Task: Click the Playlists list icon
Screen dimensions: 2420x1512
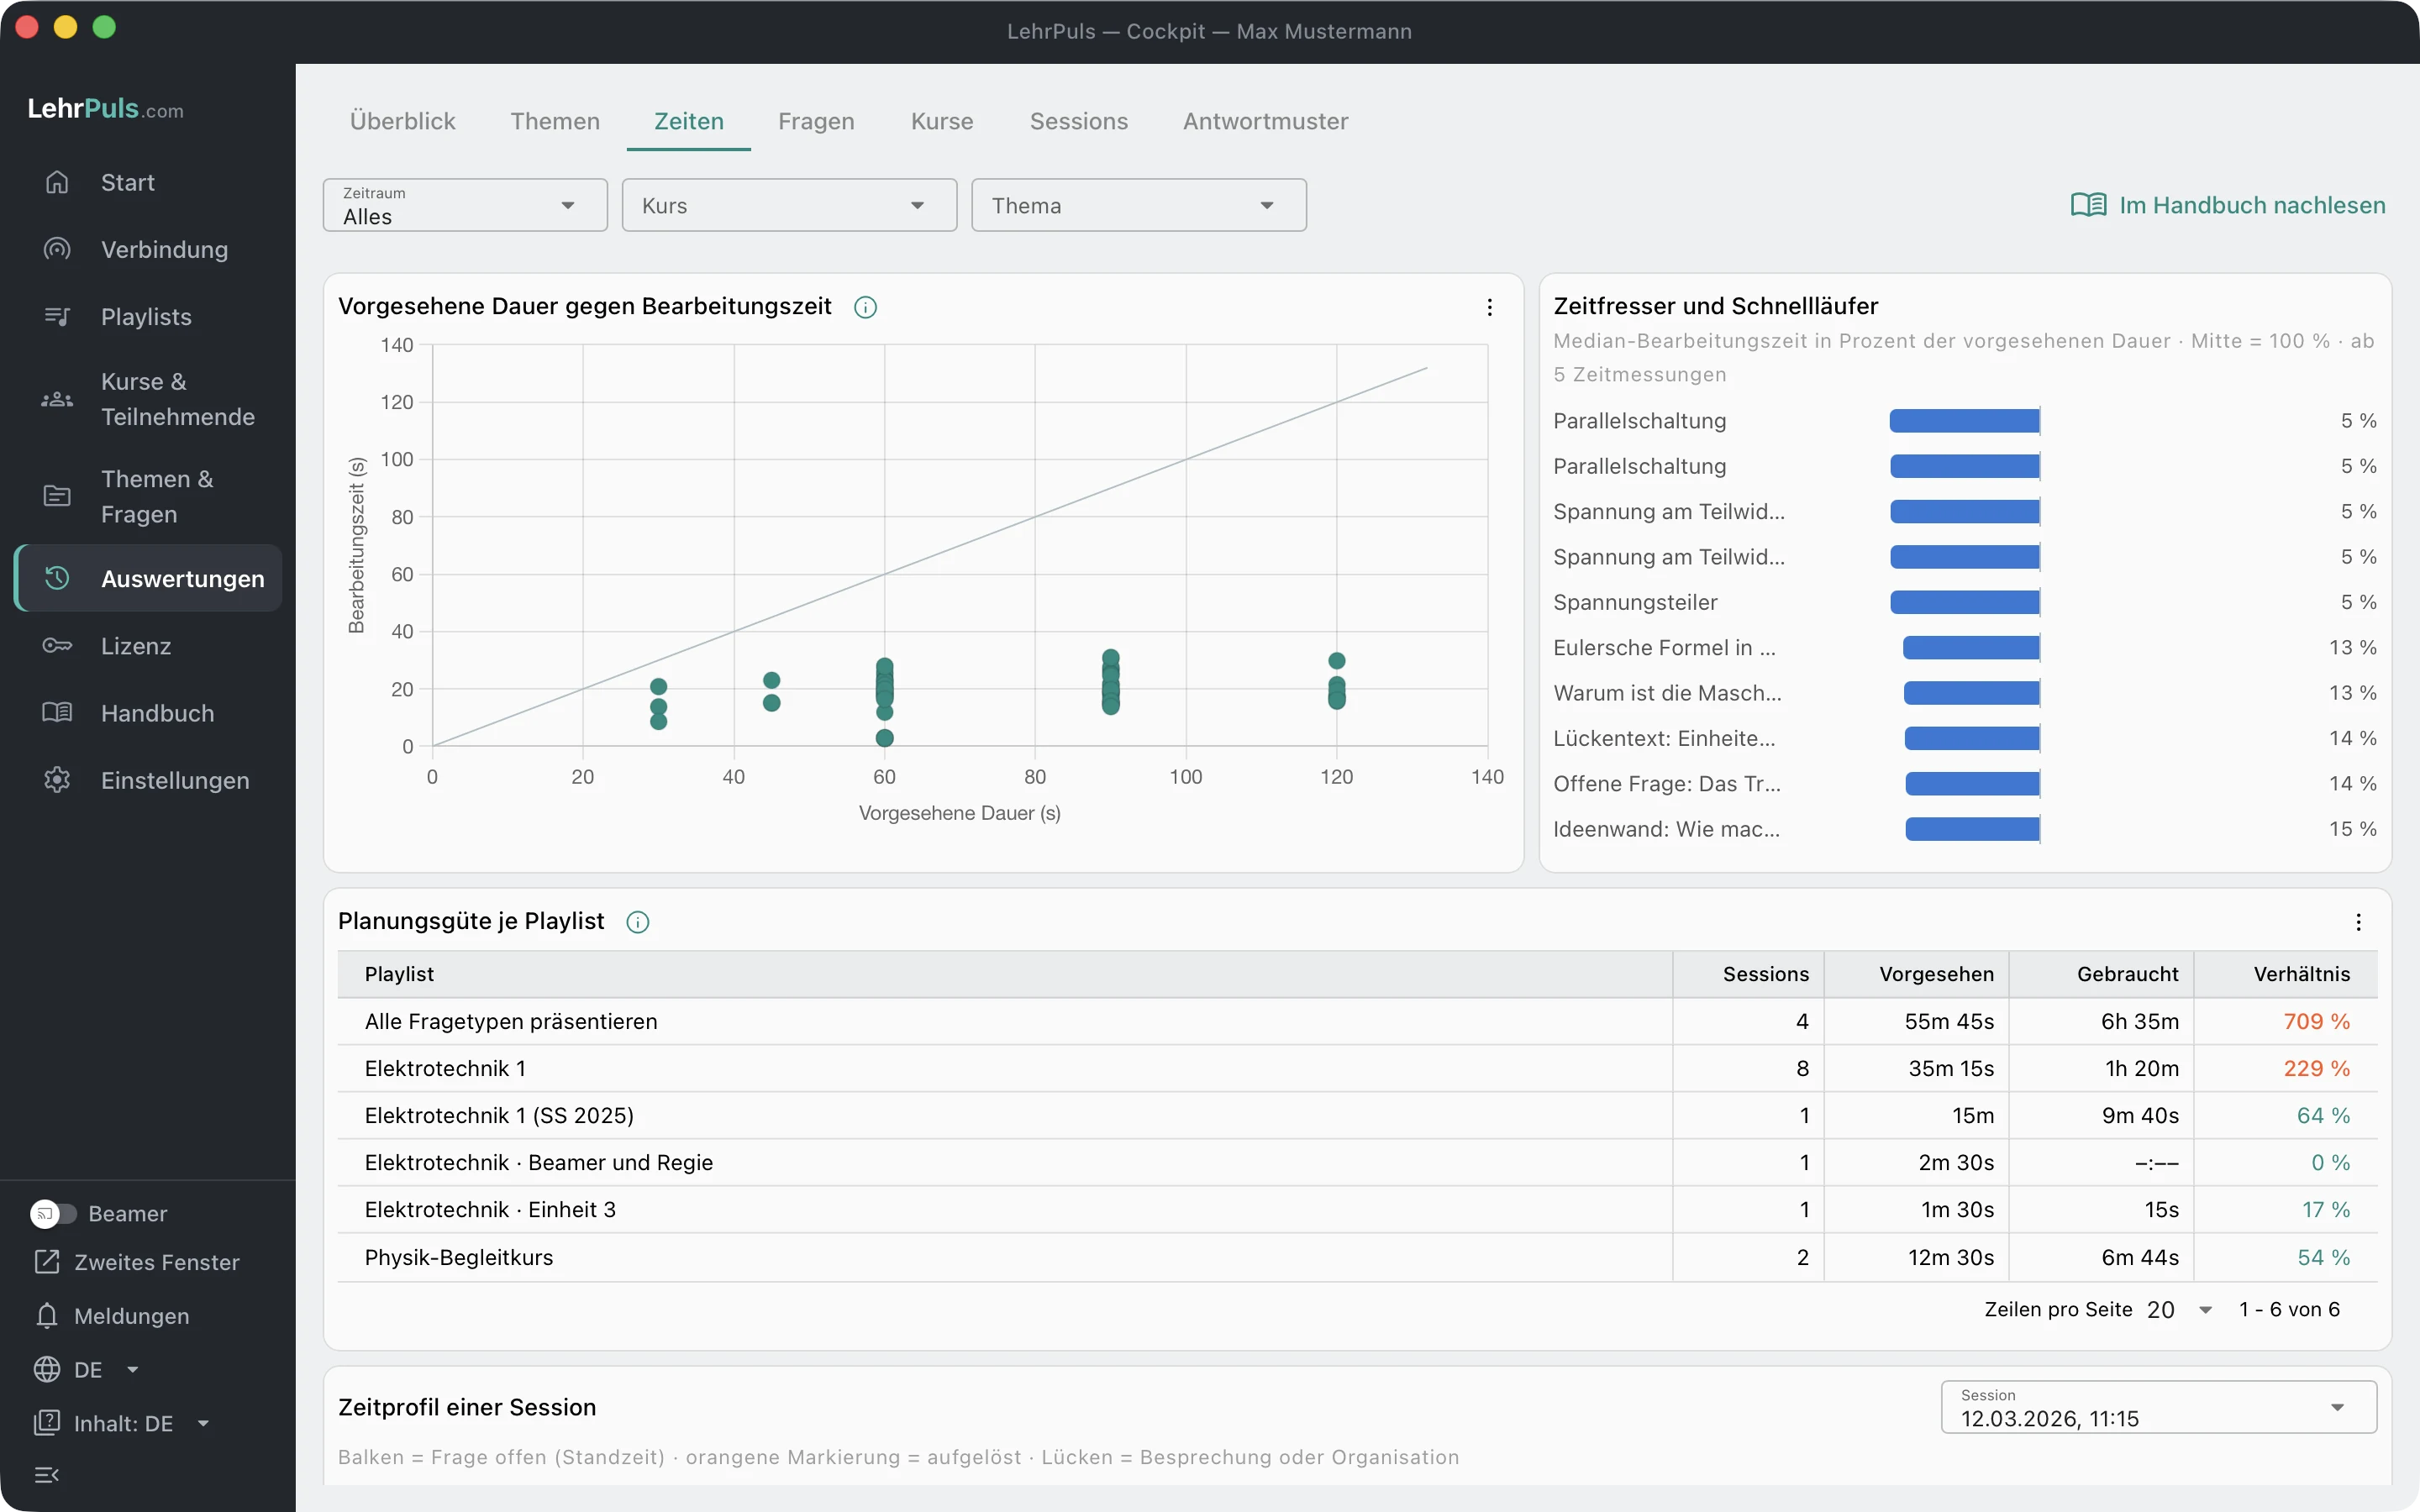Action: [x=57, y=316]
